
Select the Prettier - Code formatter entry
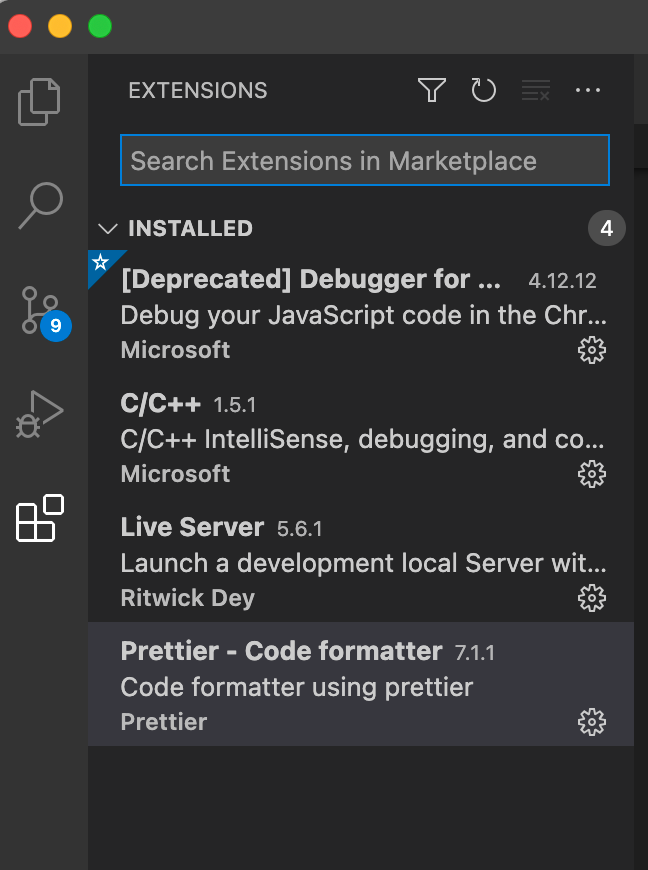click(x=361, y=684)
